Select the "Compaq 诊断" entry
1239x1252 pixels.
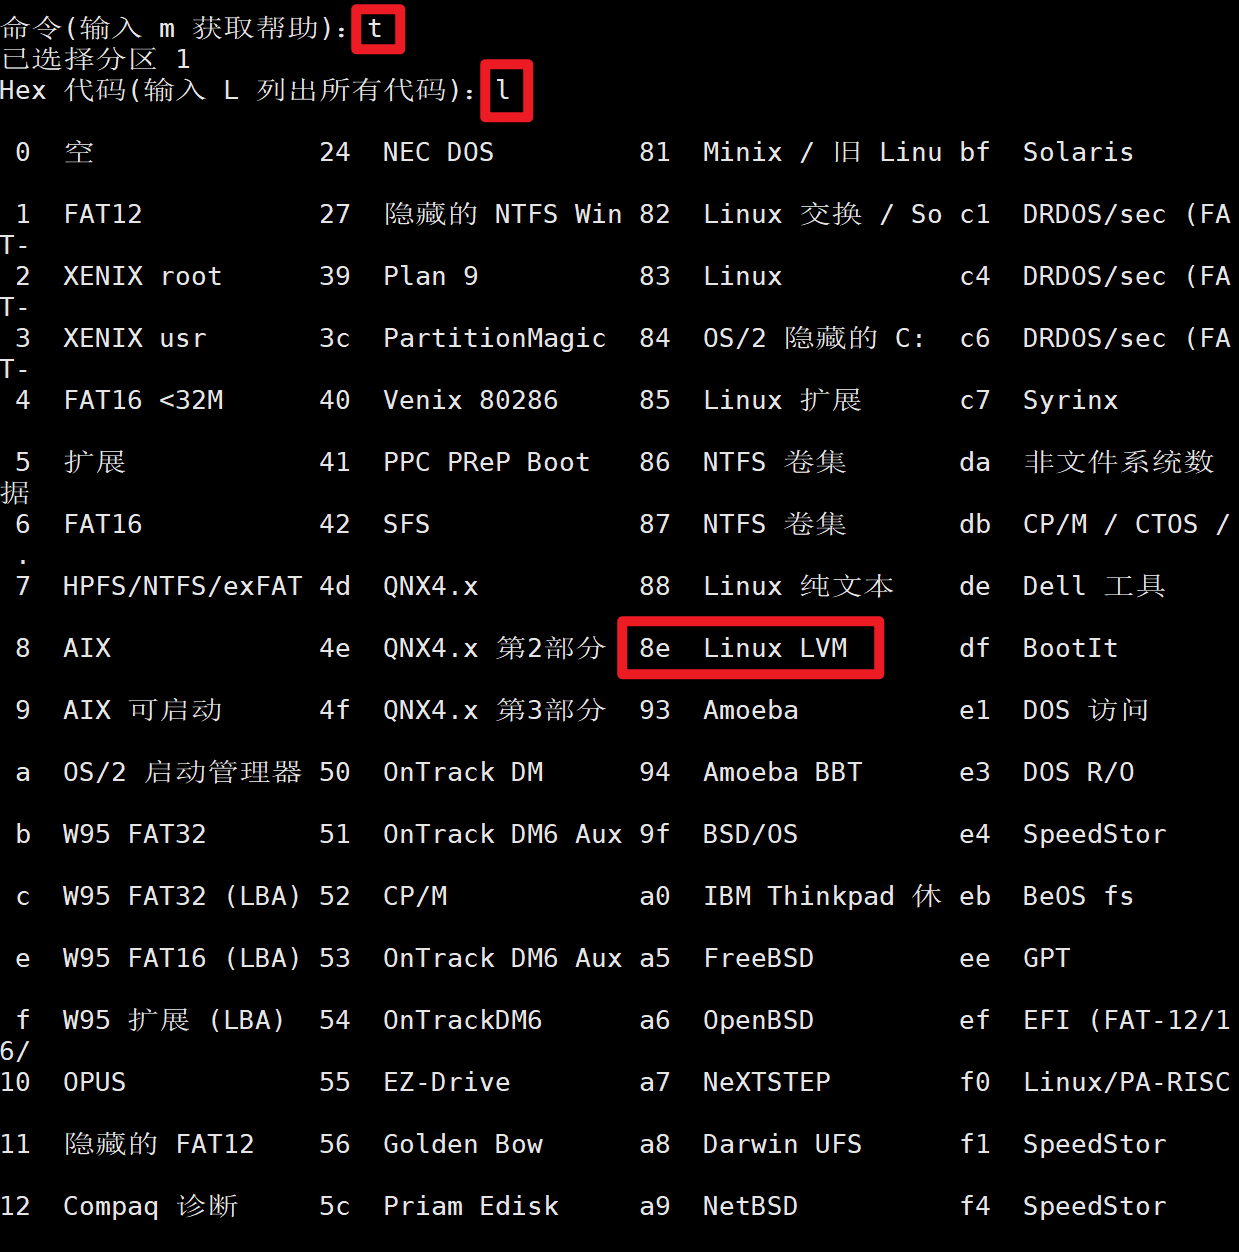[x=151, y=1206]
